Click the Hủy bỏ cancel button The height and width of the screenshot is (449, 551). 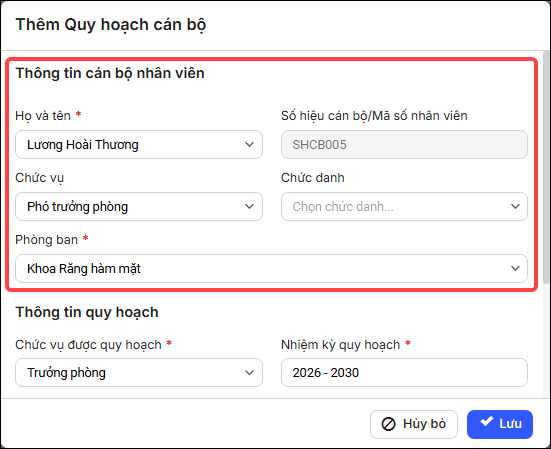[x=414, y=424]
